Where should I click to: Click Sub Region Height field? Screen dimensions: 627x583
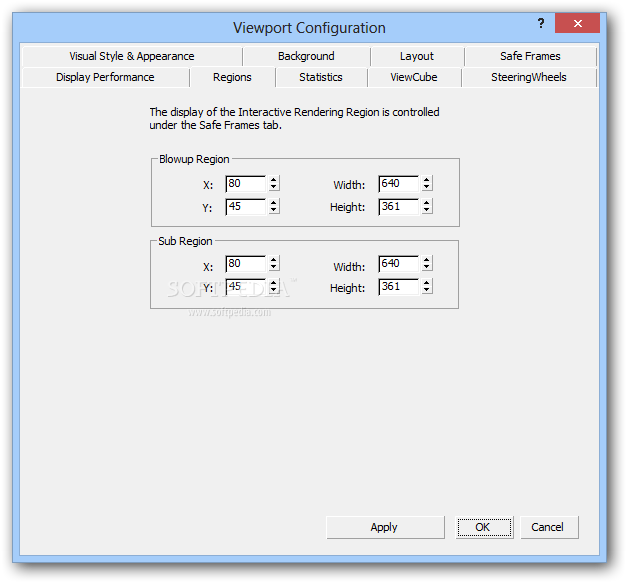399,287
